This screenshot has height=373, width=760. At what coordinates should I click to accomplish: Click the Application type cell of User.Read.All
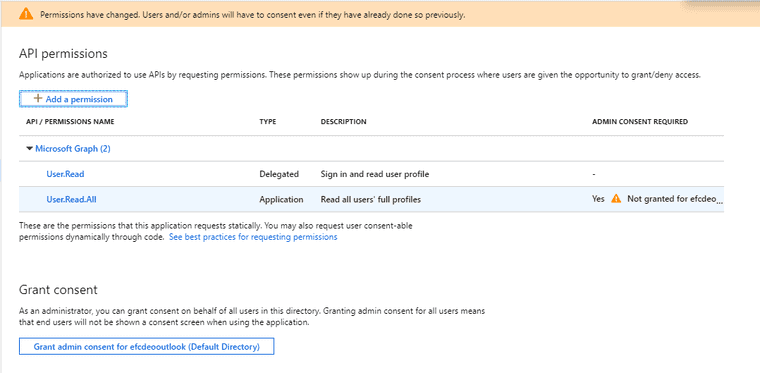click(281, 199)
